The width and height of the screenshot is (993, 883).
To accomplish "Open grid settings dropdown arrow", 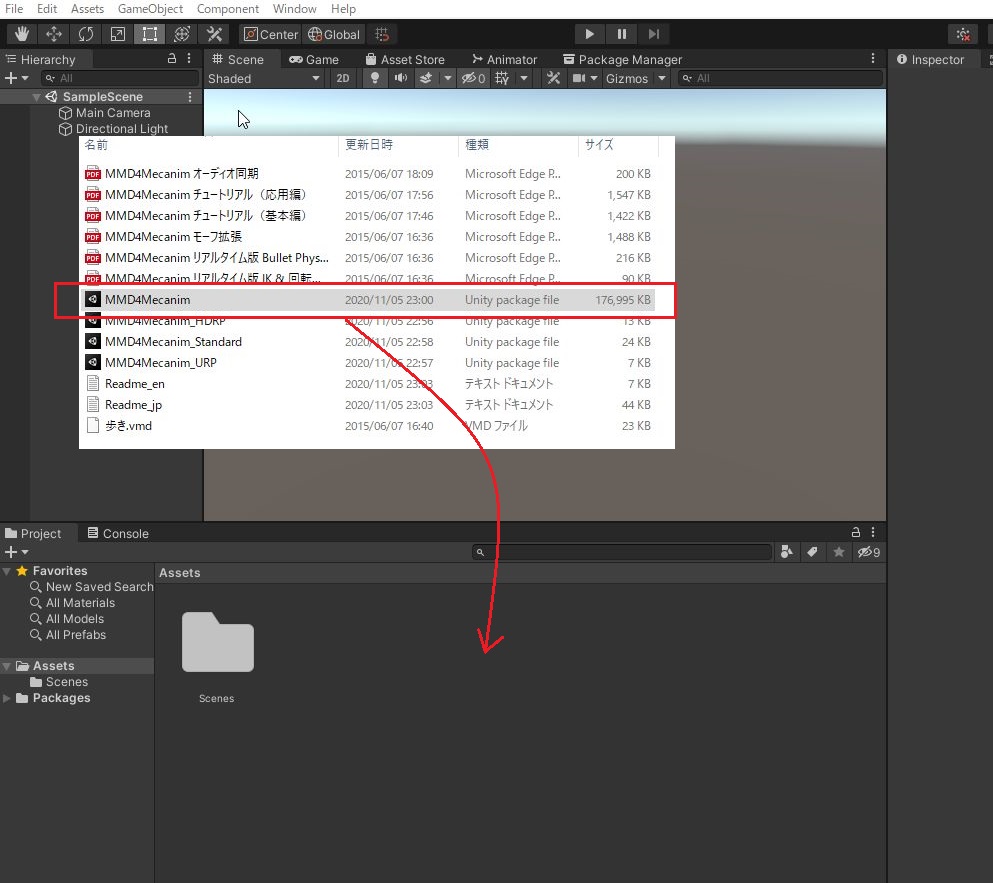I will 524,79.
